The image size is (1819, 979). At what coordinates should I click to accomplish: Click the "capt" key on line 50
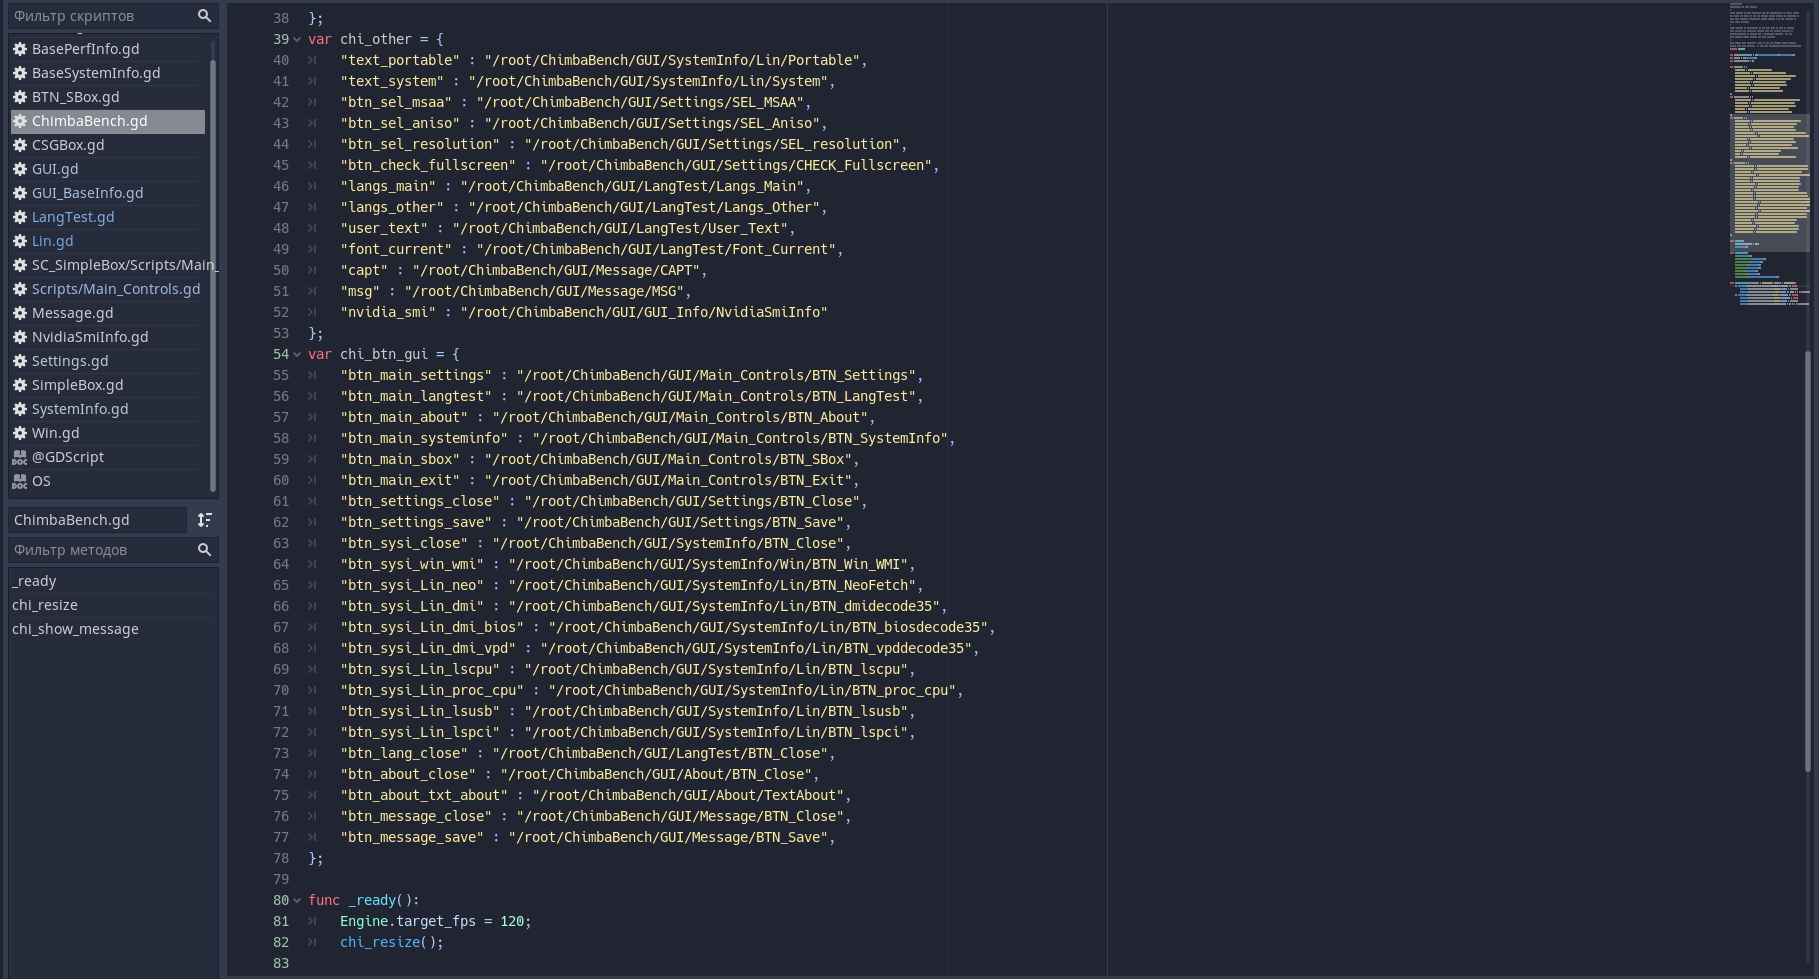pos(364,271)
